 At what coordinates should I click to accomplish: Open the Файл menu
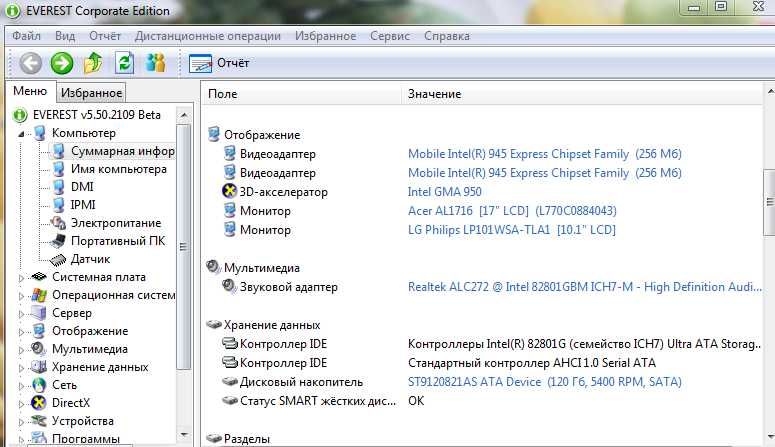(26, 36)
